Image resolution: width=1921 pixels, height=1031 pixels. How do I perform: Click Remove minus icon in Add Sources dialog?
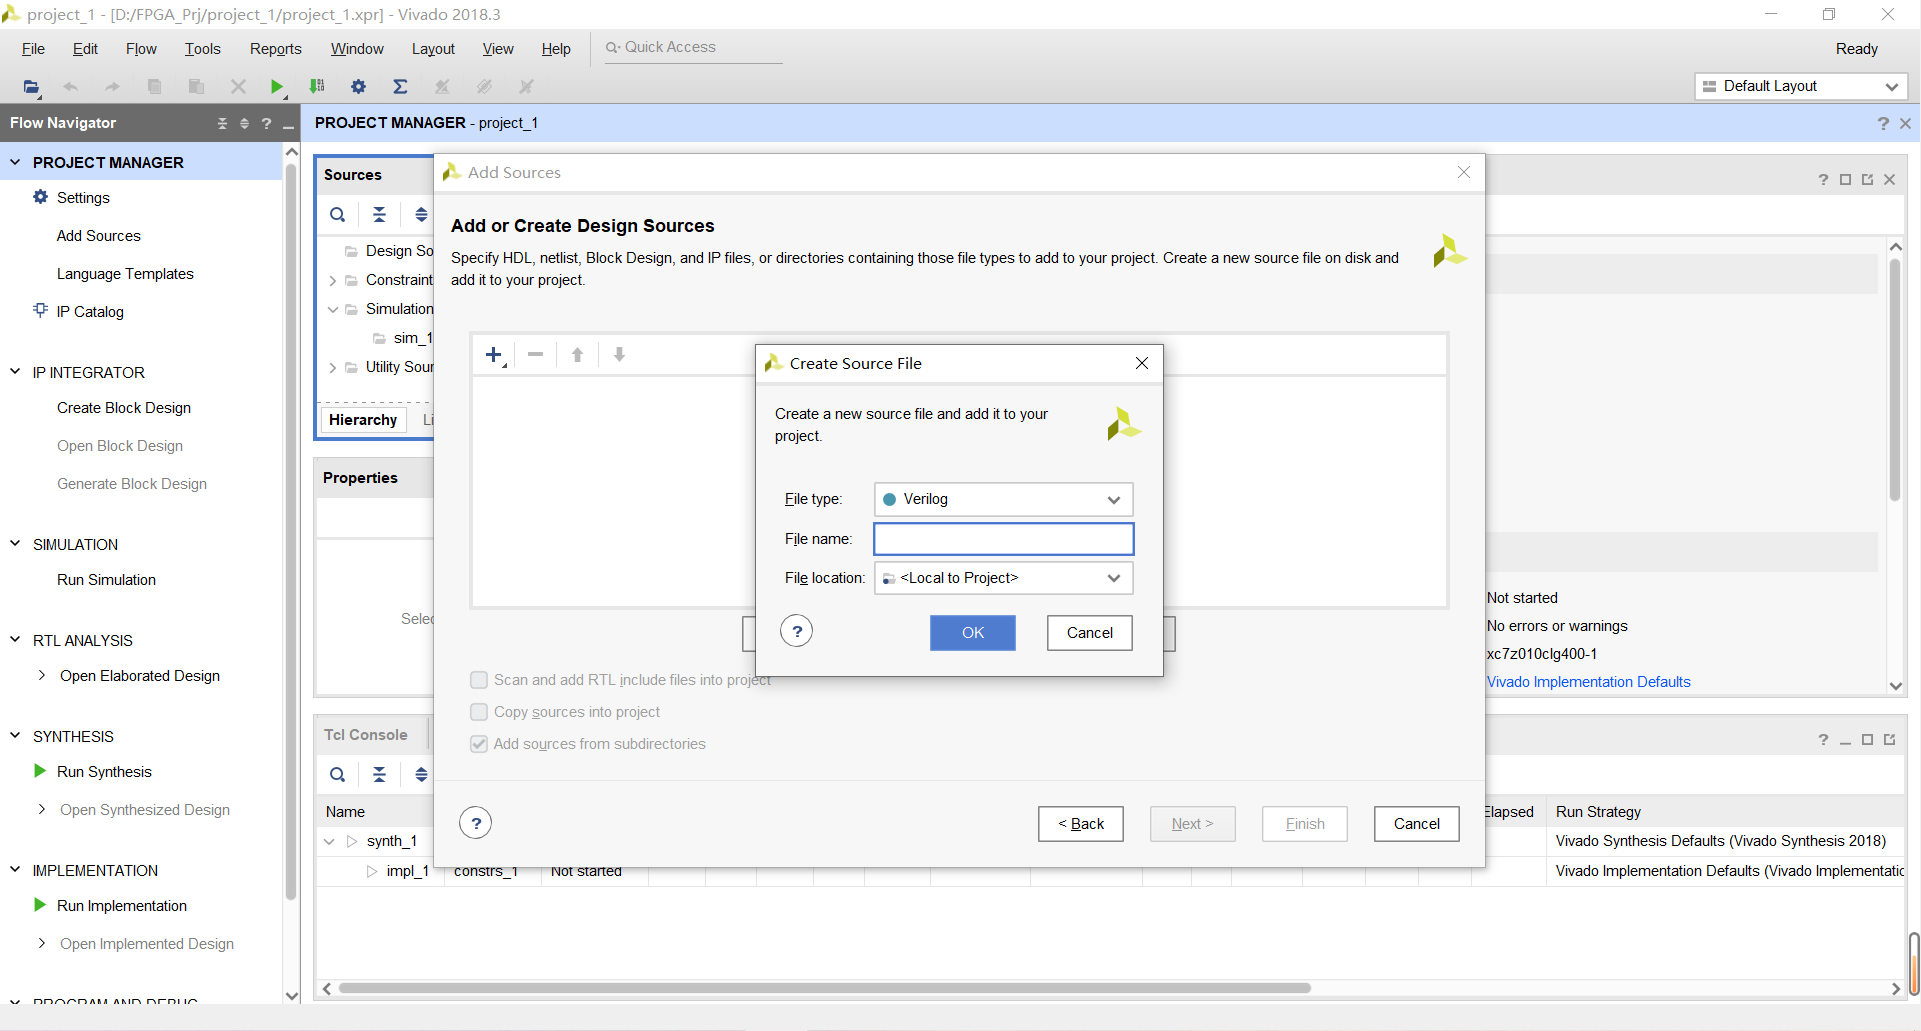pos(536,354)
